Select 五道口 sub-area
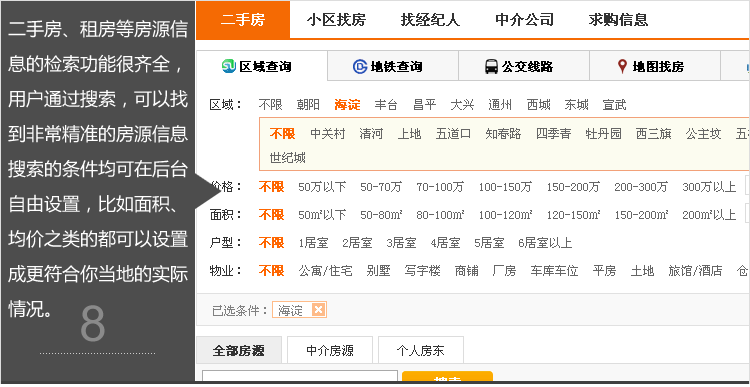This screenshot has height=387, width=750. (x=453, y=134)
